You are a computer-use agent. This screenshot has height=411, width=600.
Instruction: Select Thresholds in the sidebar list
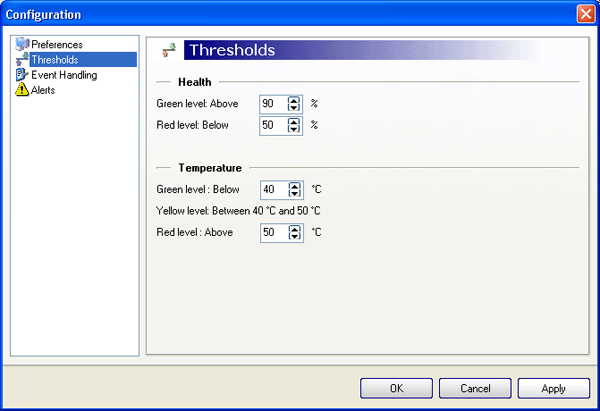tap(83, 60)
